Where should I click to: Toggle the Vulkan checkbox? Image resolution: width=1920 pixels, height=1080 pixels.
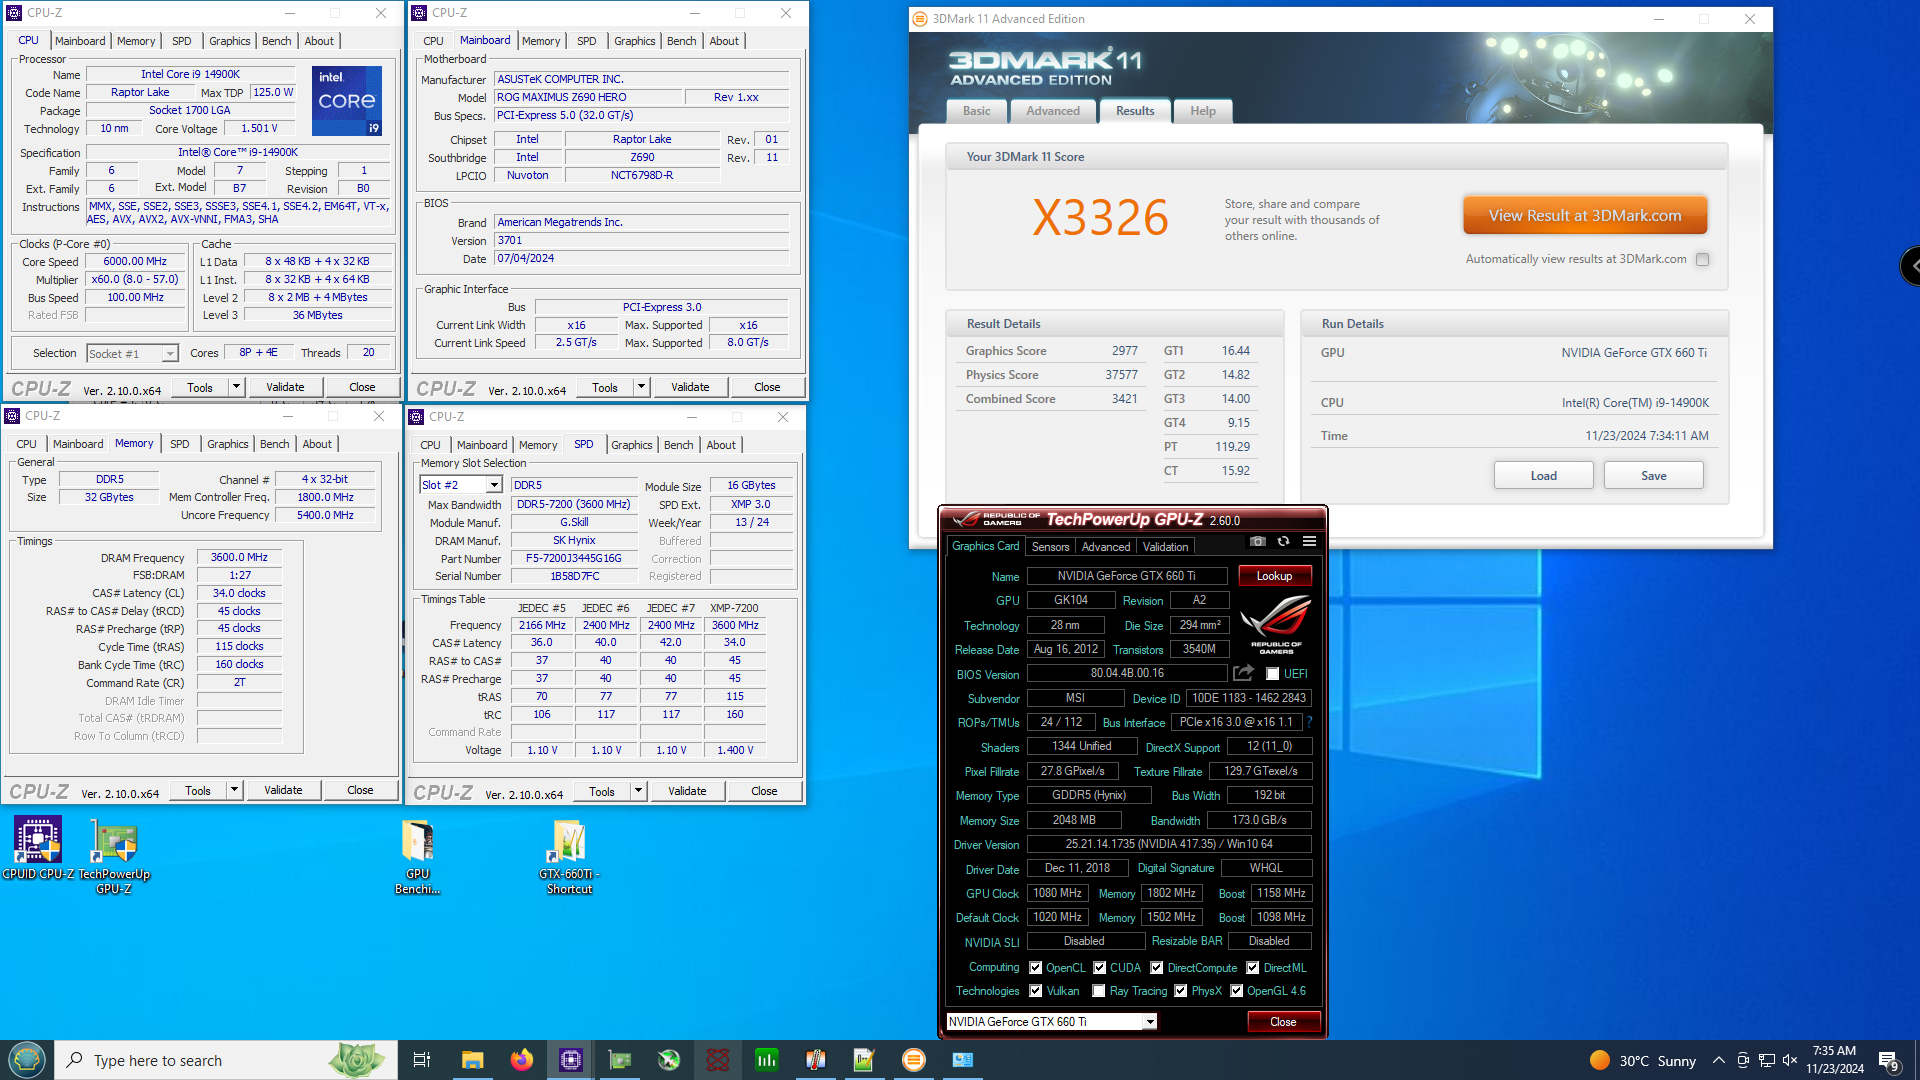click(1036, 991)
